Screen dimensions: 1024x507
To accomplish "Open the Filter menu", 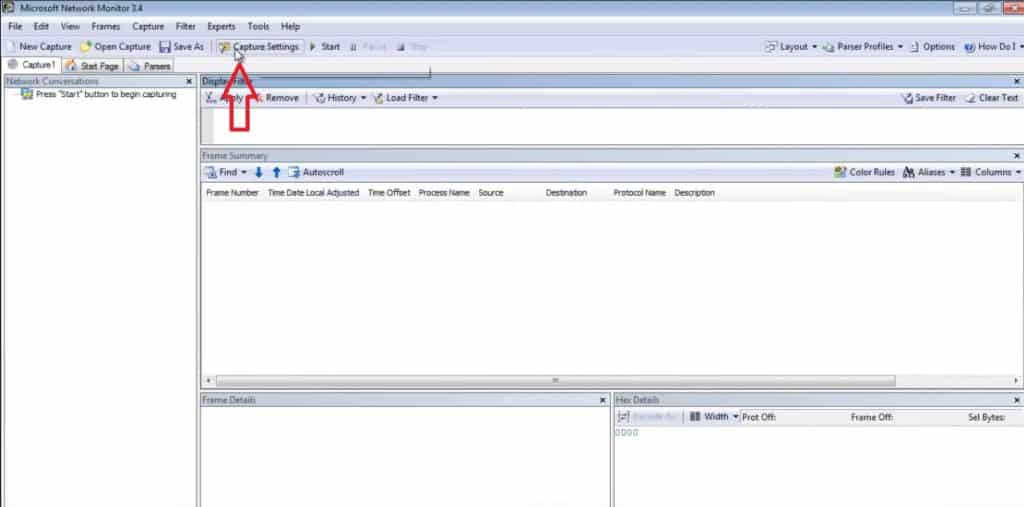I will pyautogui.click(x=185, y=27).
